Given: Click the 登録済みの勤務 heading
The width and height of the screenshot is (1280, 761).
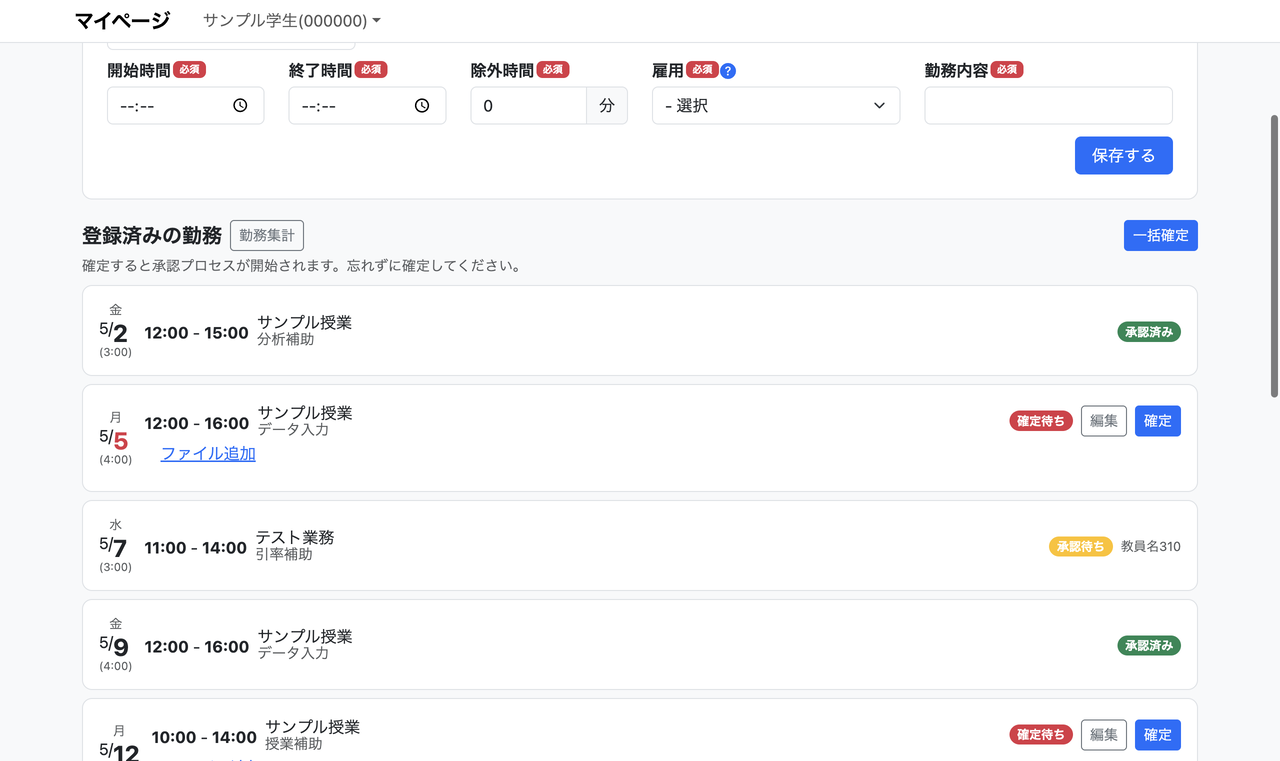Looking at the screenshot, I should tap(152, 236).
